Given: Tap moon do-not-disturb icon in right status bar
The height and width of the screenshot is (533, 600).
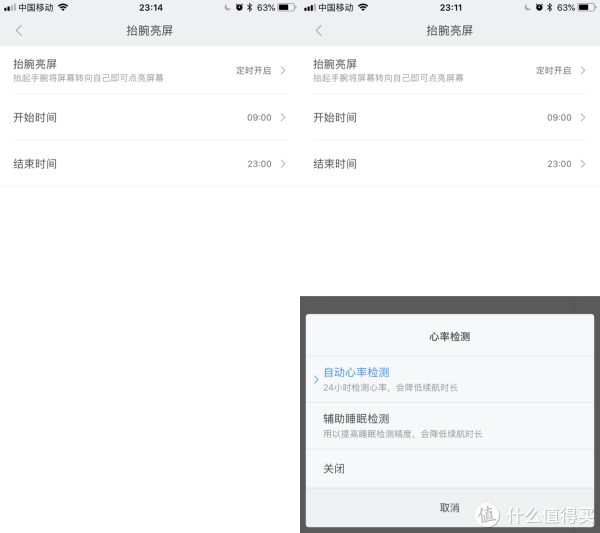Looking at the screenshot, I should pos(528,7).
